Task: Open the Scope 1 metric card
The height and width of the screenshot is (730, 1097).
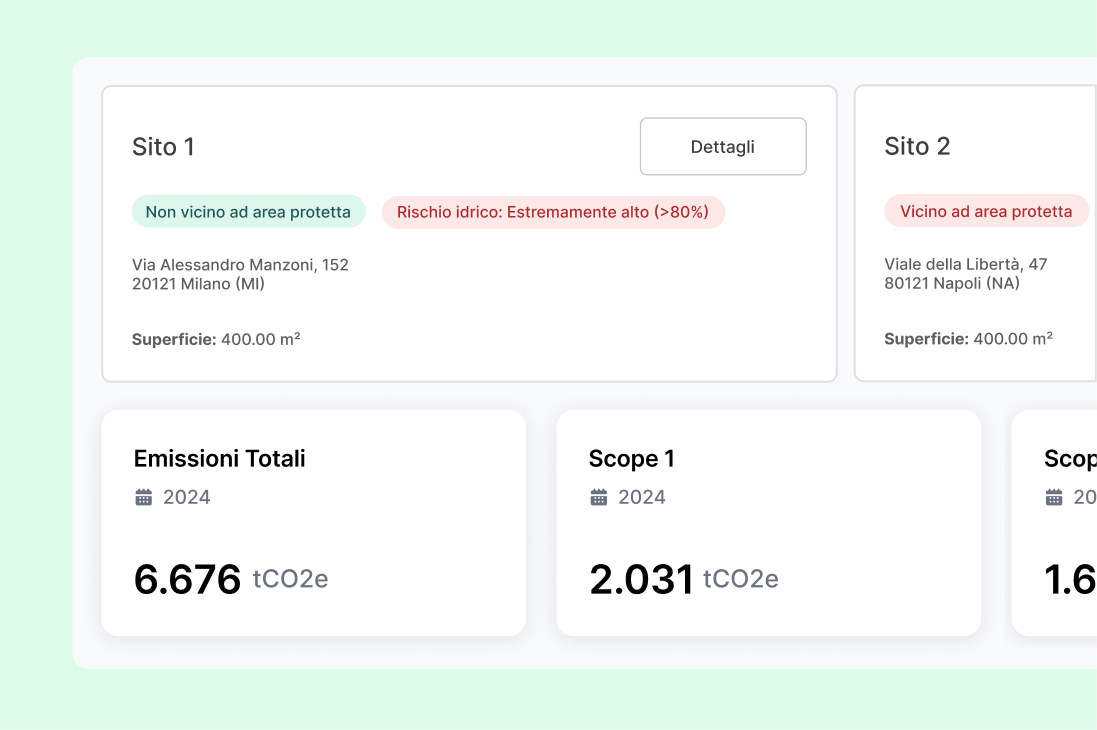Action: pyautogui.click(x=768, y=521)
